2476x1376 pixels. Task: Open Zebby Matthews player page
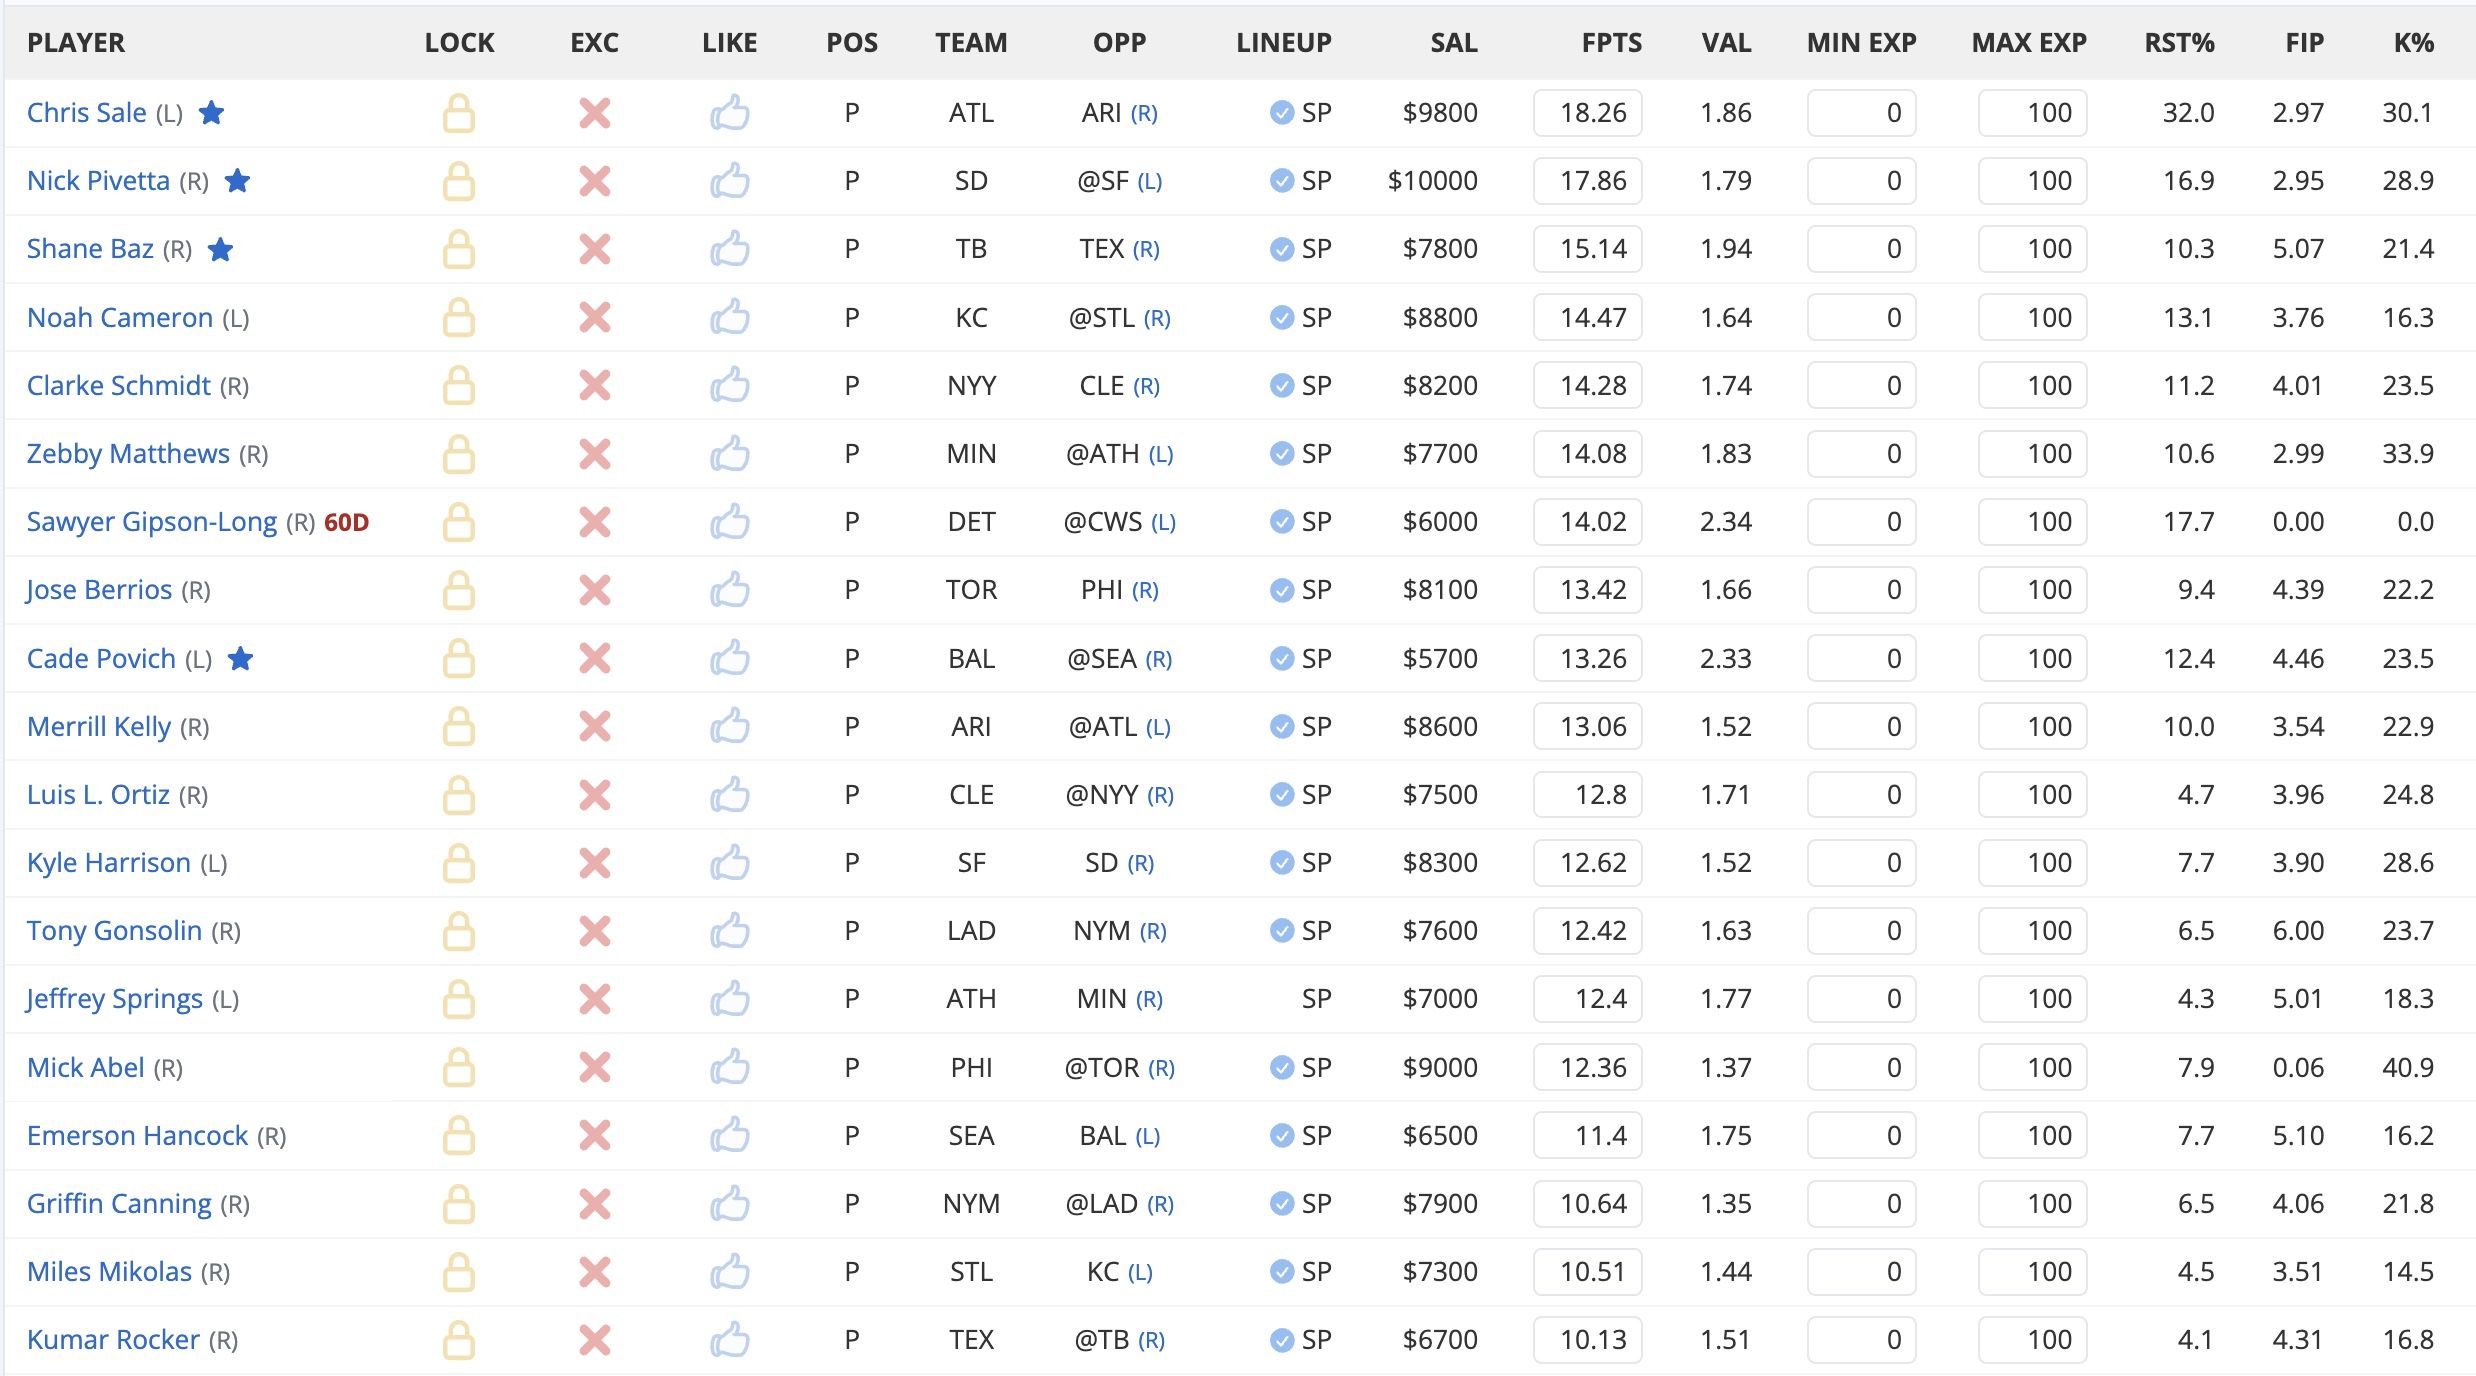point(128,454)
